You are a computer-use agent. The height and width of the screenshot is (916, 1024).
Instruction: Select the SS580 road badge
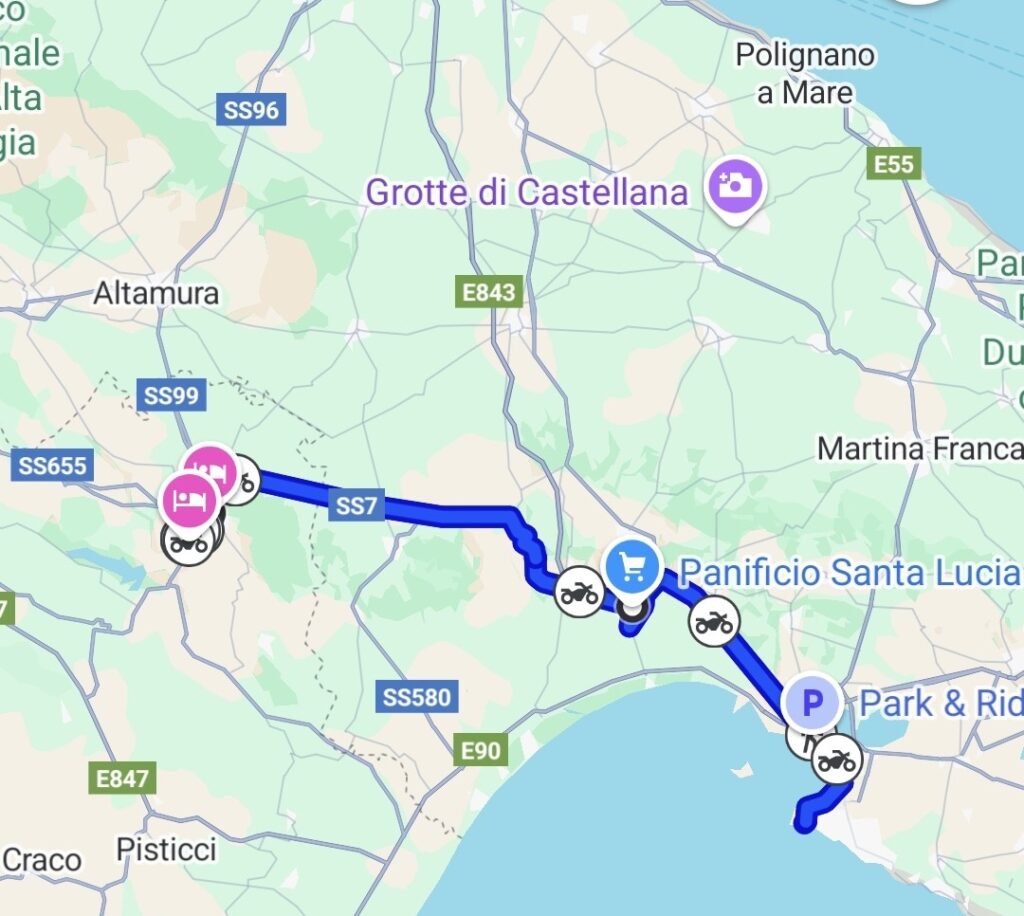tap(417, 697)
